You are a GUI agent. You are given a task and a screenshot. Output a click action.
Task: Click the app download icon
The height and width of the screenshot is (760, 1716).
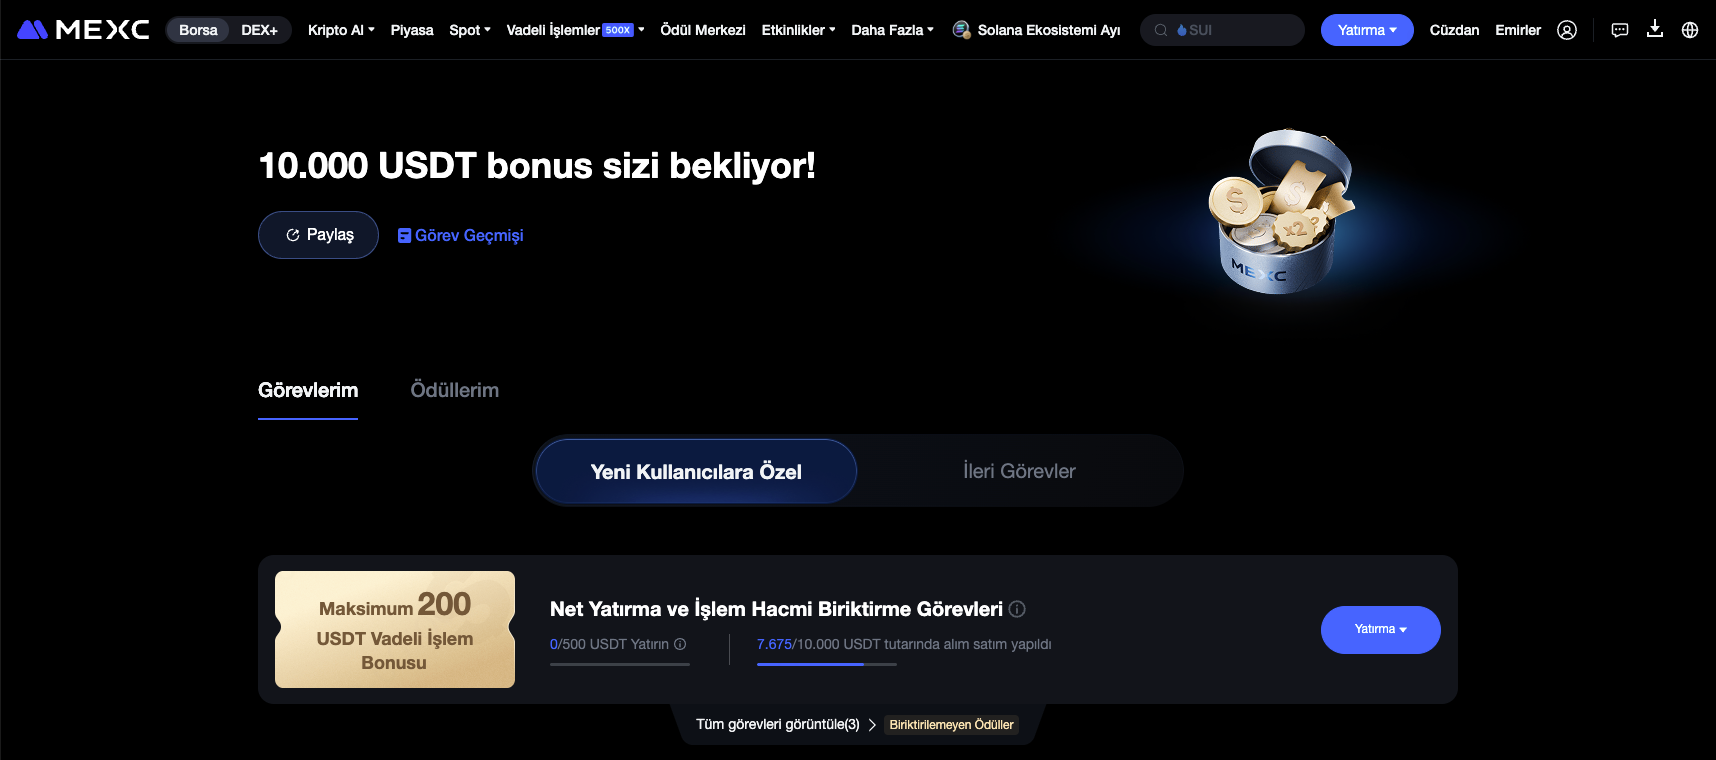1655,29
